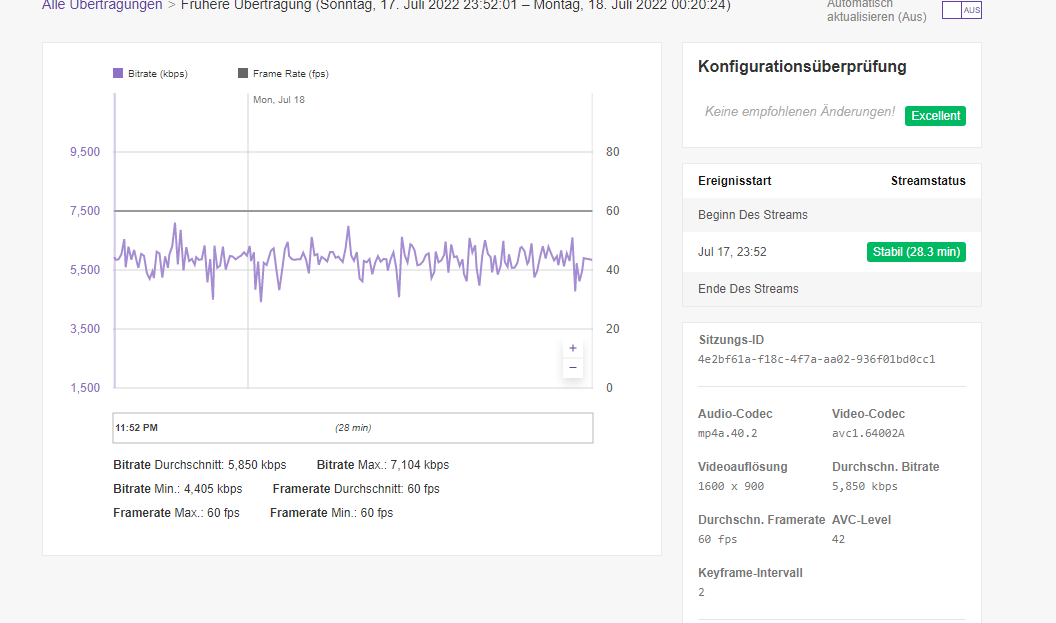
Task: Click the Mon, Jul 18 date marker
Action: [x=279, y=100]
